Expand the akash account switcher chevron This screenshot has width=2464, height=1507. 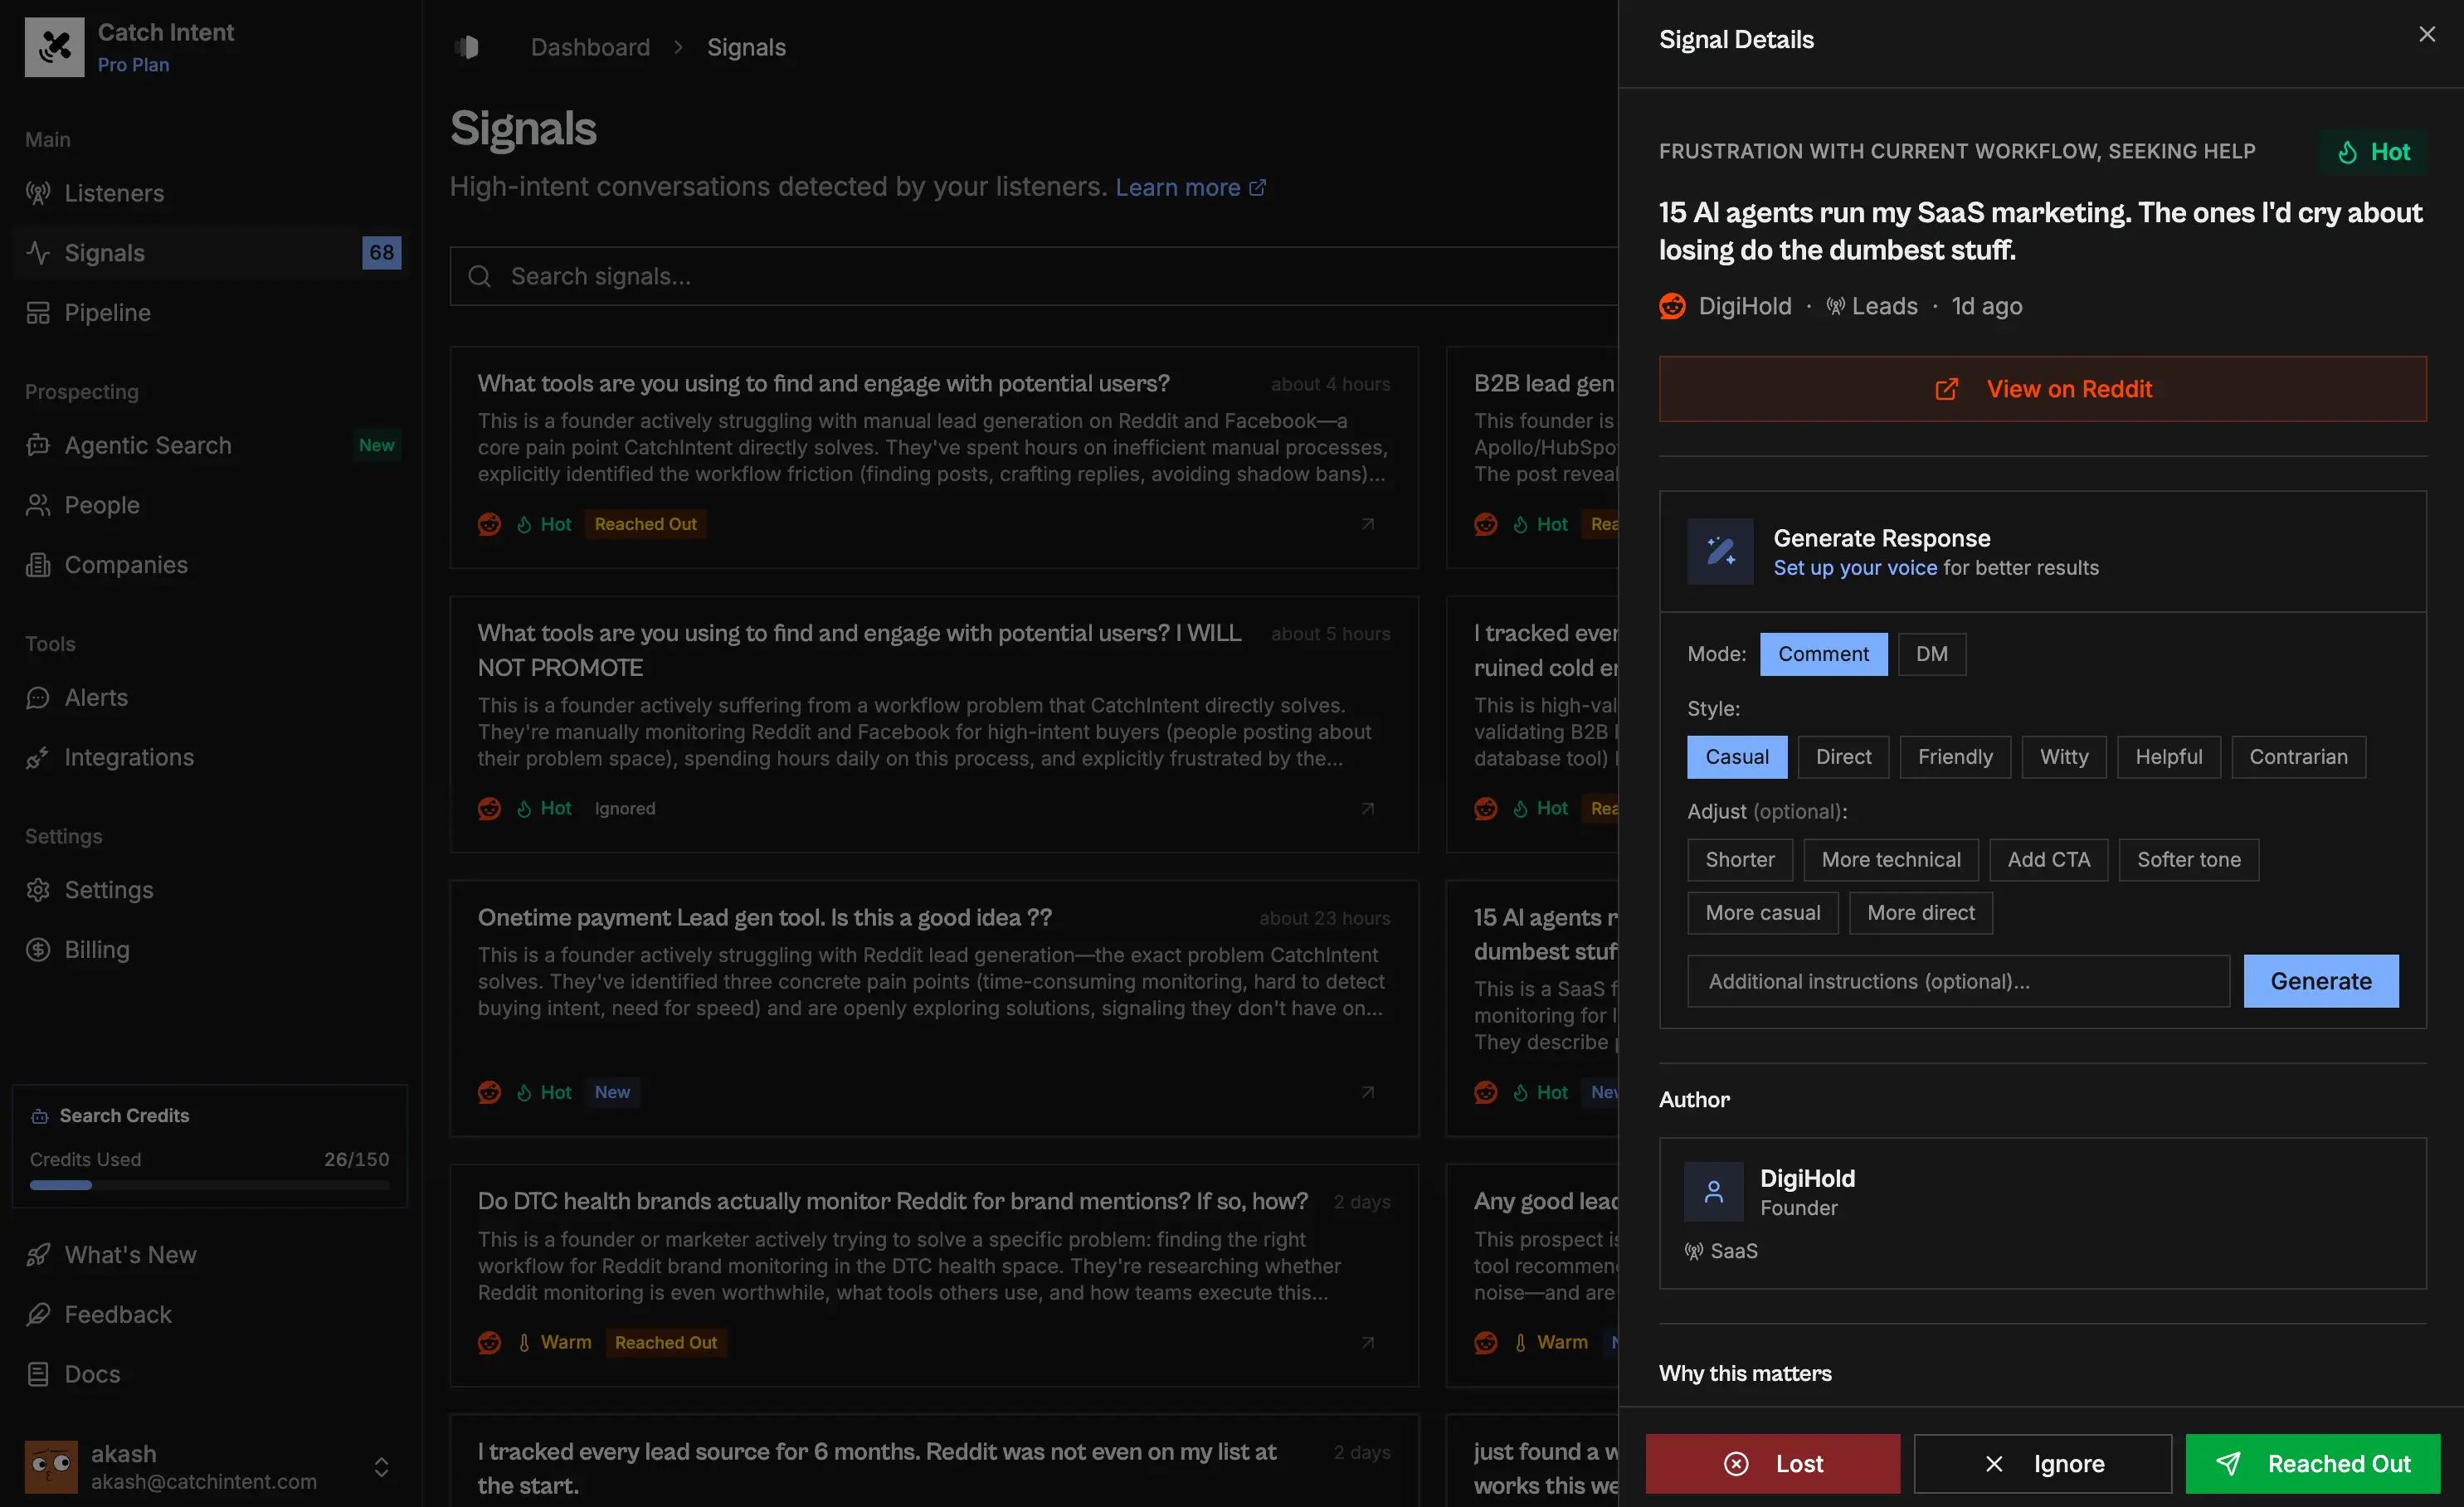(x=381, y=1467)
